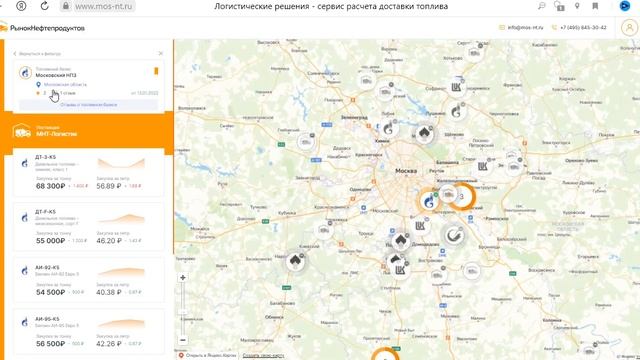Screen dimensions: 640x360
Task: Open the АИ-92-К5 gasoline card
Action: point(89,279)
